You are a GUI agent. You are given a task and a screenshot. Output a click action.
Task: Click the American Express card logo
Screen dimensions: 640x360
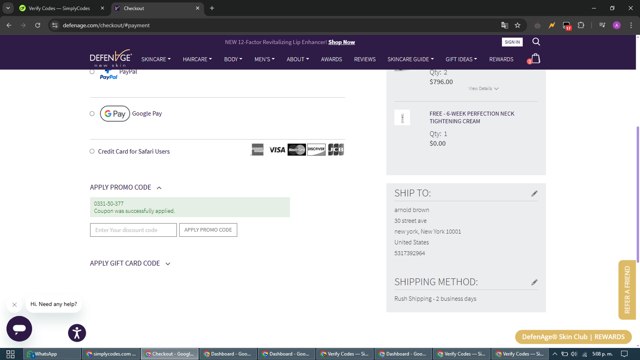pos(258,150)
